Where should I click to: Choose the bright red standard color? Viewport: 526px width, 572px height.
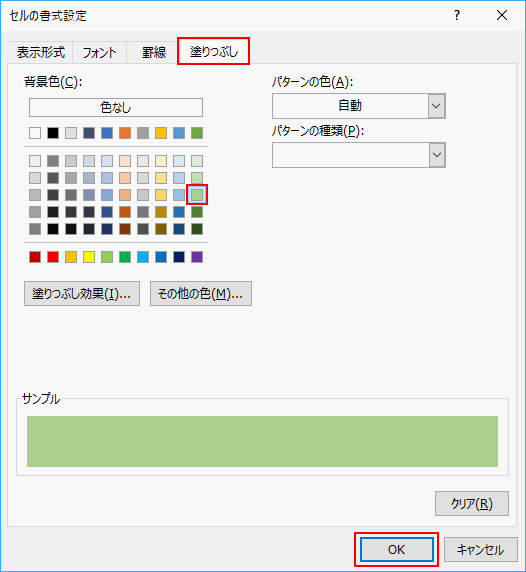click(x=53, y=257)
